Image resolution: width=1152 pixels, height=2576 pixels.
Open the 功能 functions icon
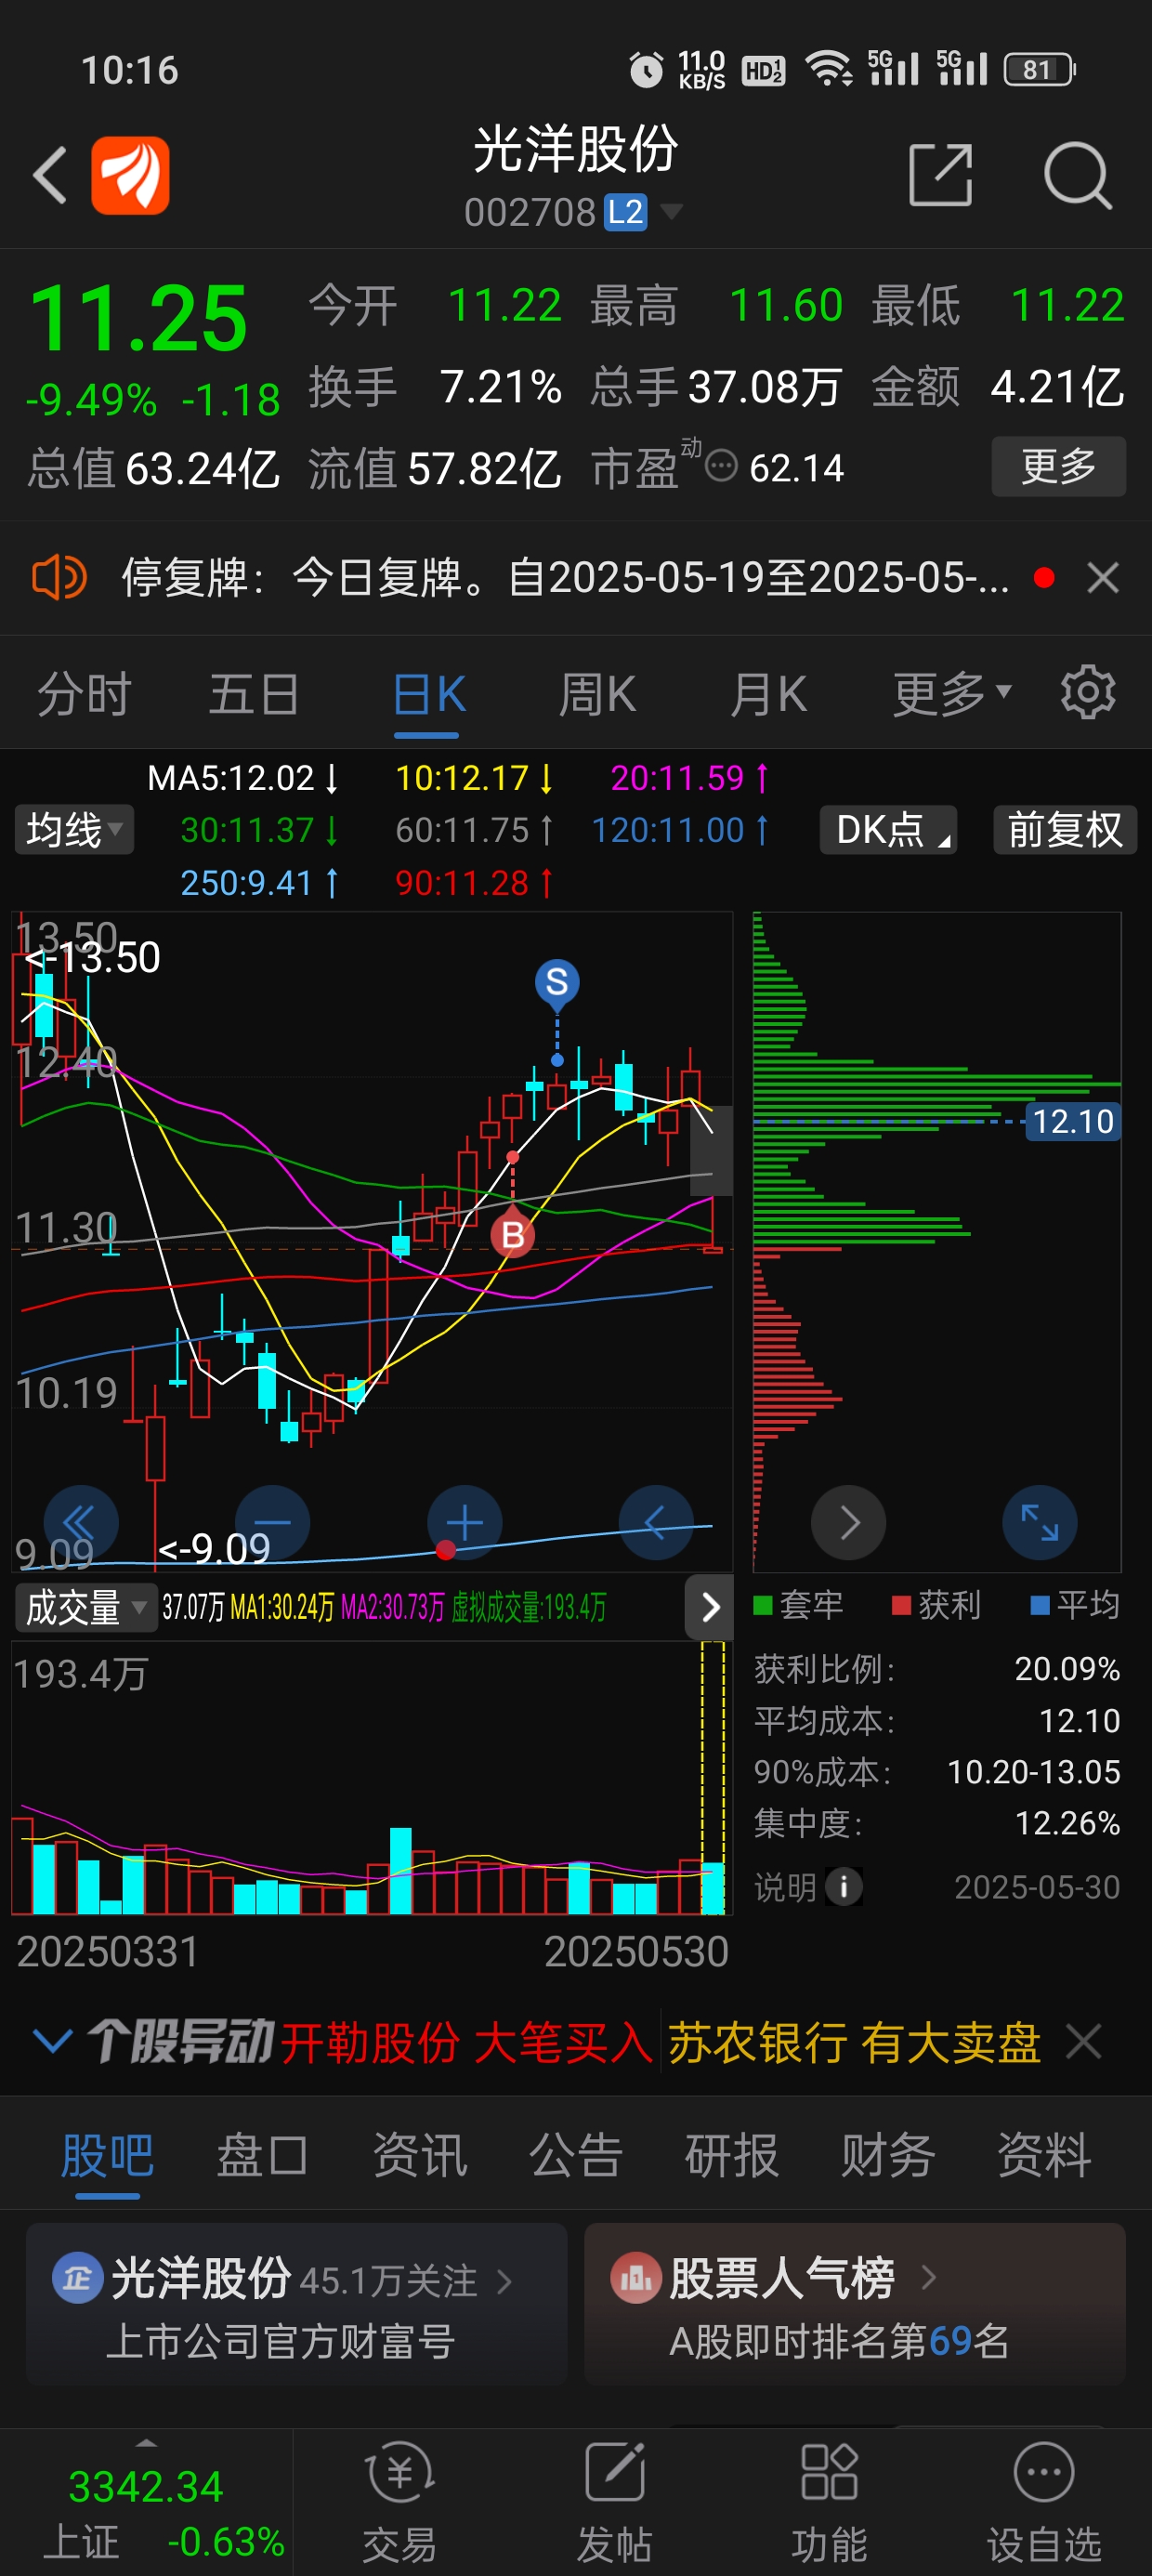[829, 2502]
